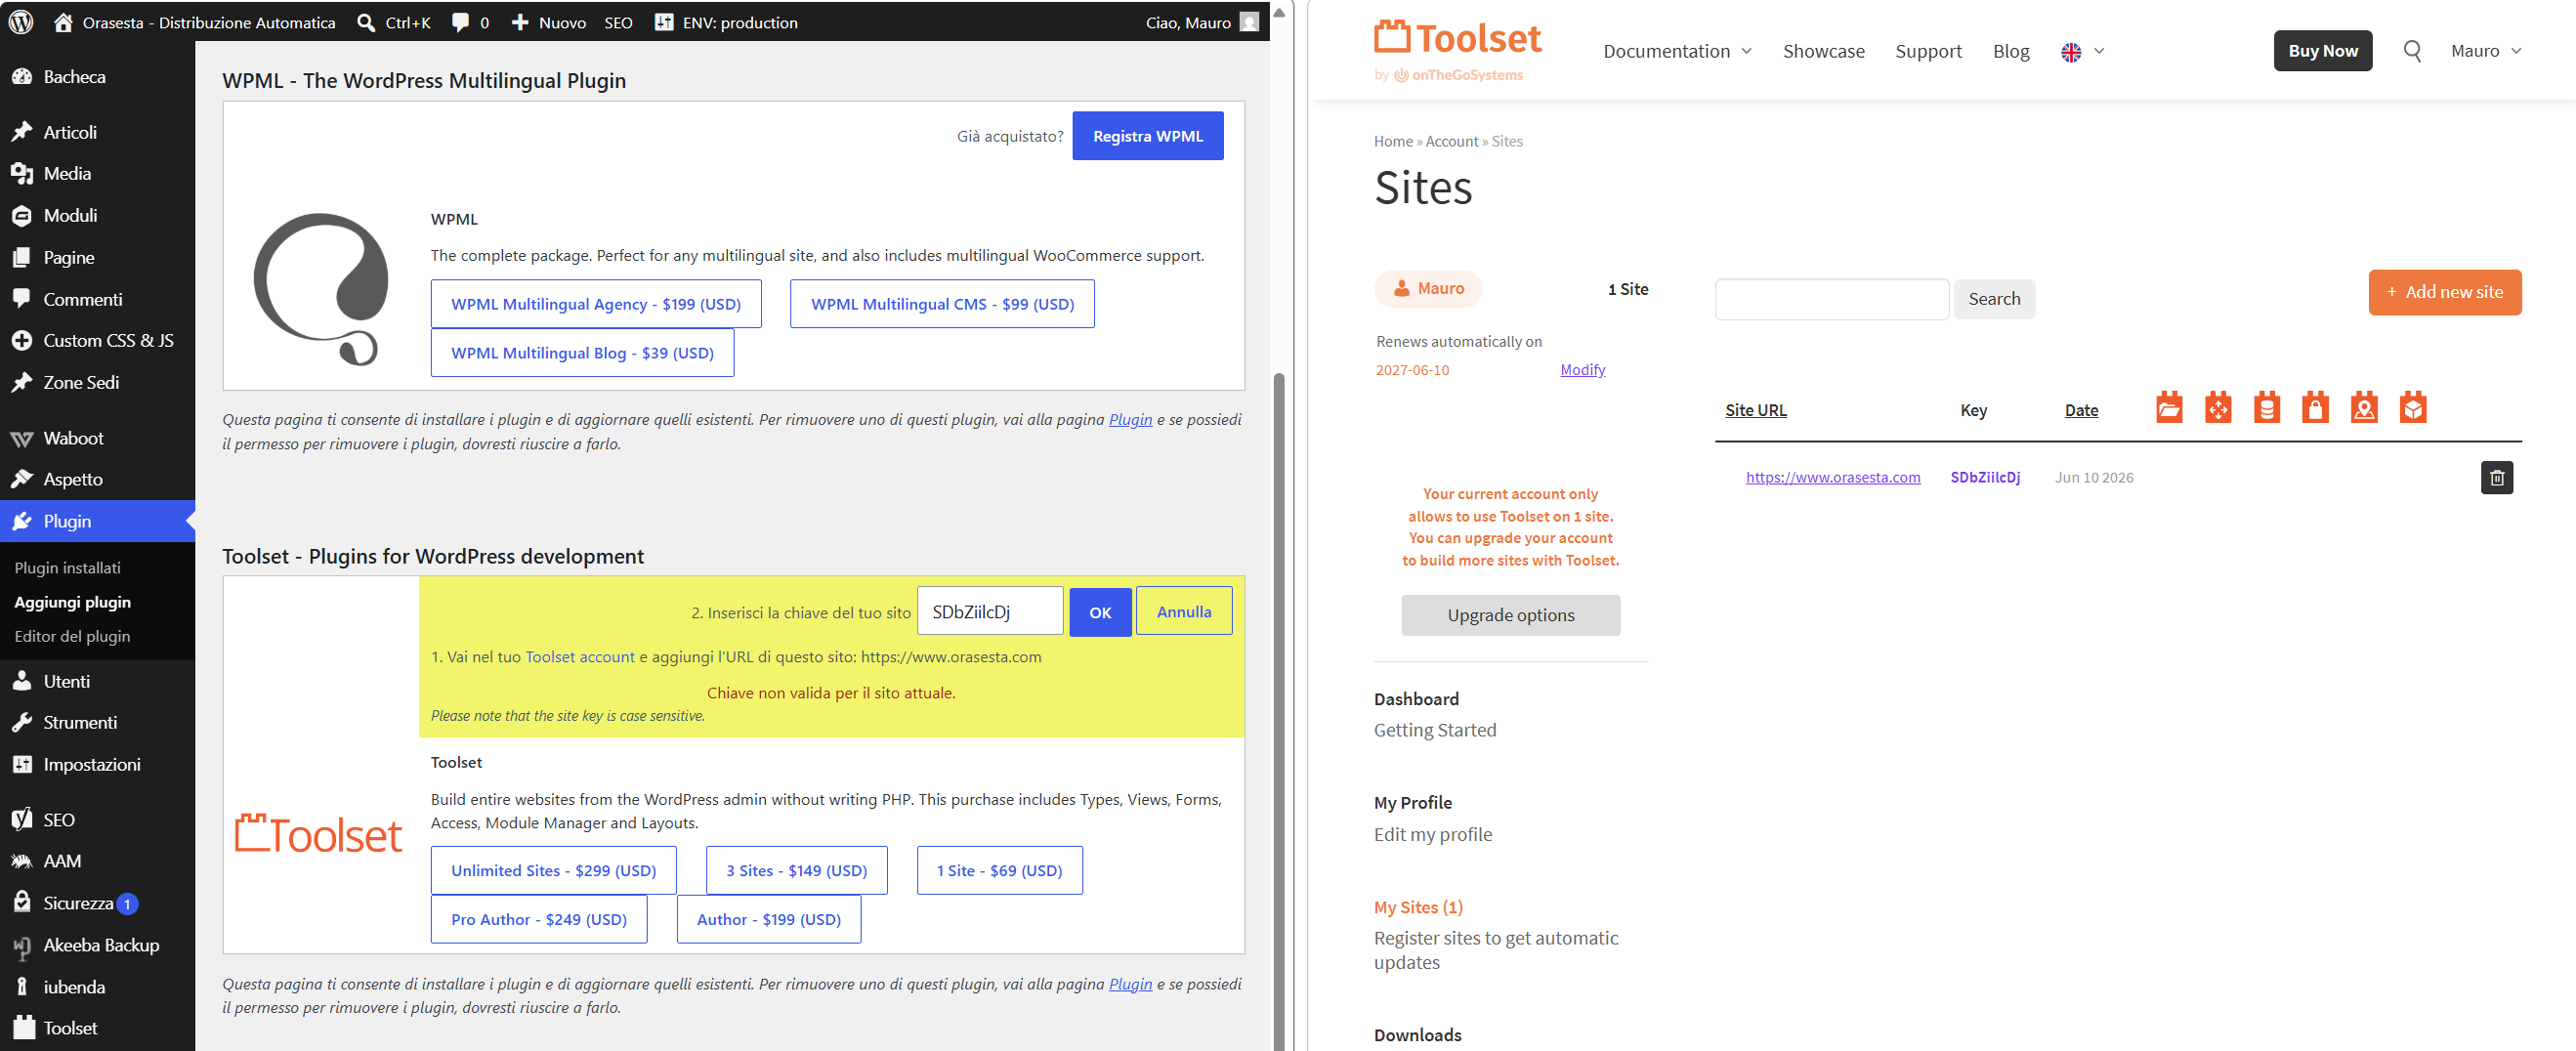Confirm site key with the OK button
The width and height of the screenshot is (2576, 1051).
coord(1100,612)
